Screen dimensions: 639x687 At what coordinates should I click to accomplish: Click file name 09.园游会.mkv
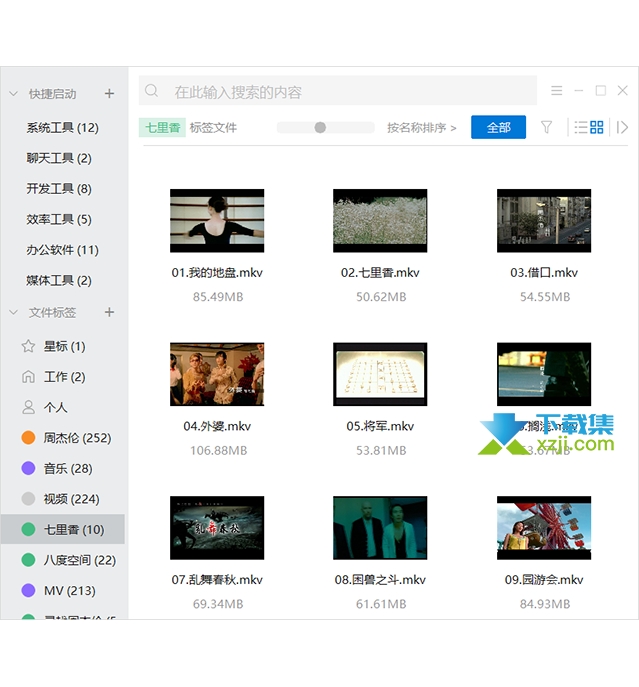(544, 580)
